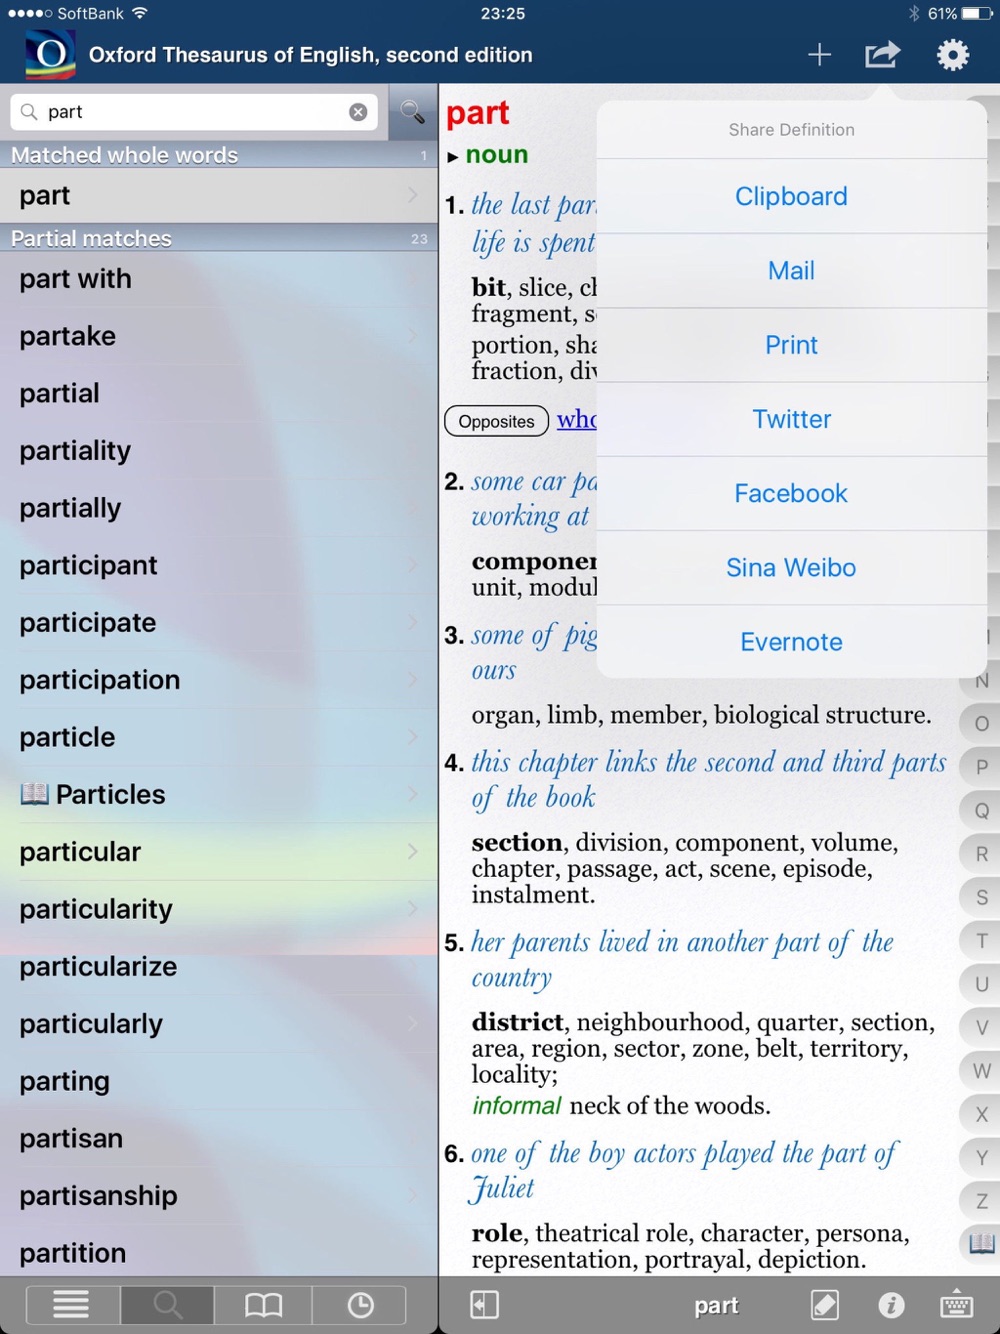This screenshot has width=1000, height=1334.
Task: Open settings gear icon
Action: tap(952, 55)
